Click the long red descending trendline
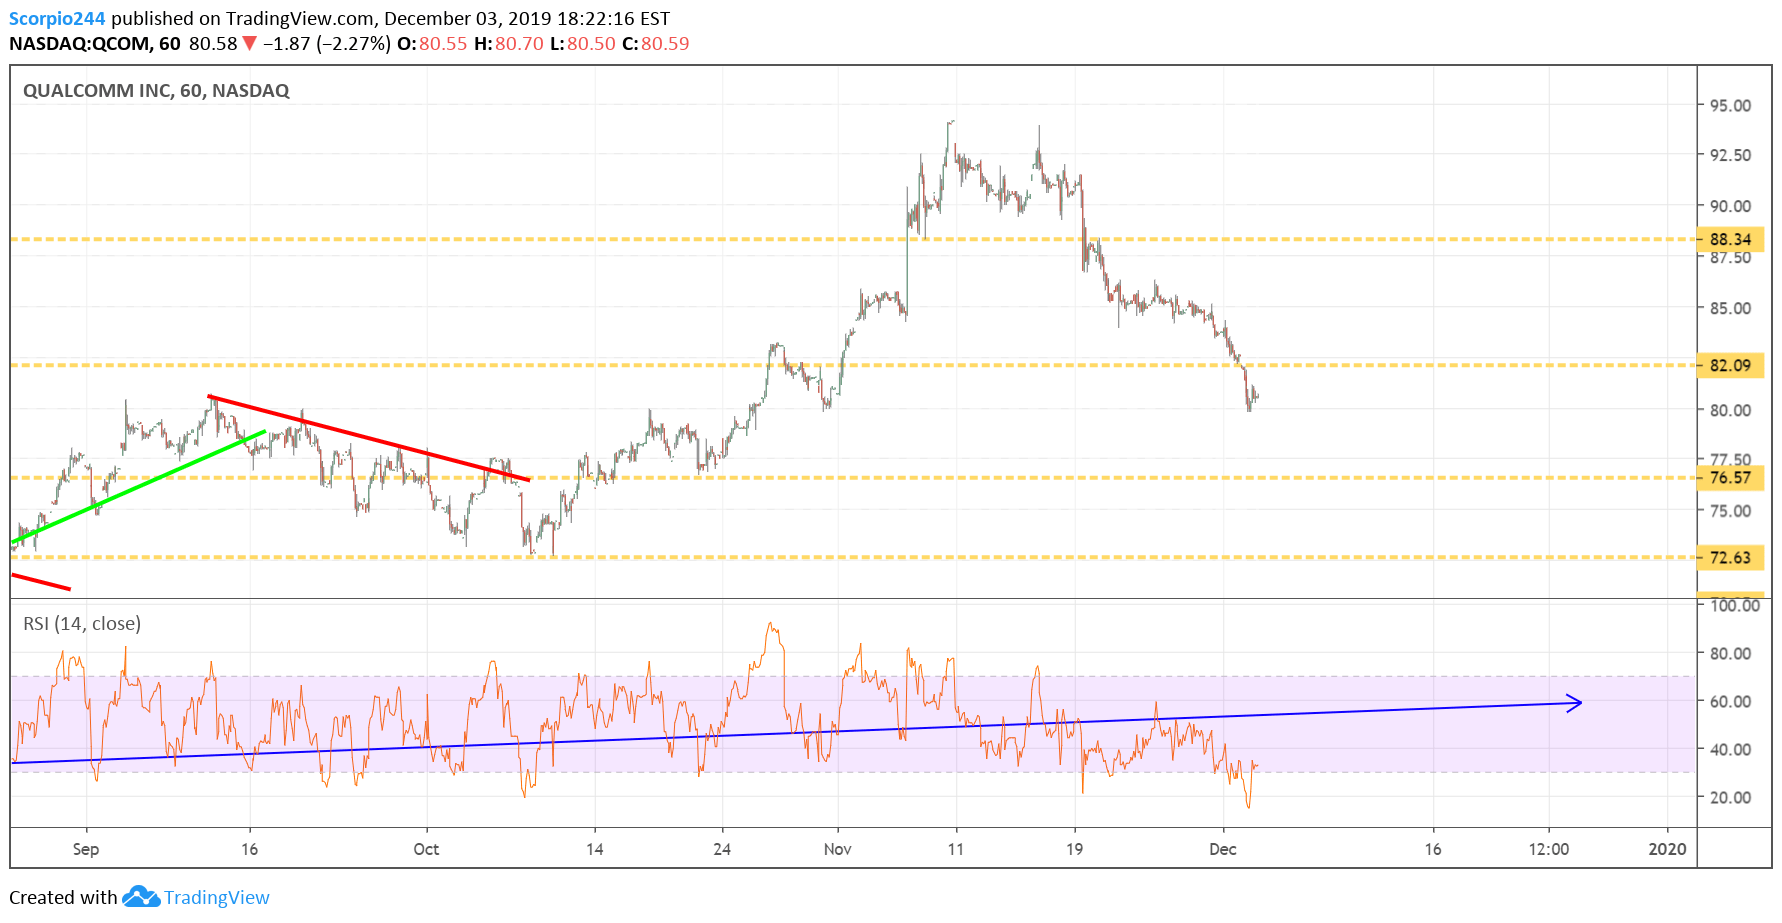The width and height of the screenshot is (1782, 923). point(368,438)
